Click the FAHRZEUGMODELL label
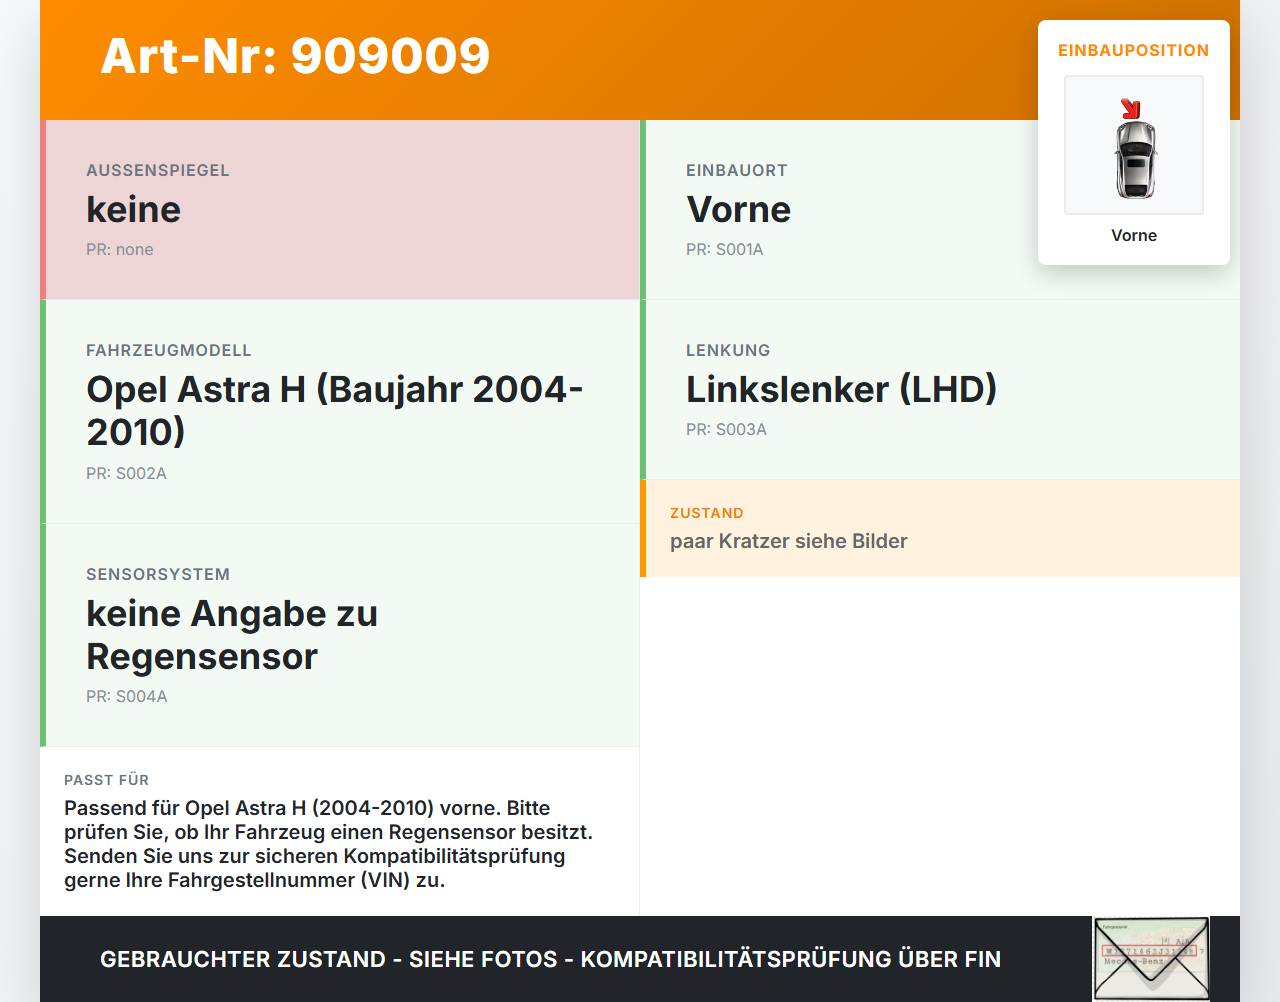1280x1002 pixels. [x=169, y=350]
